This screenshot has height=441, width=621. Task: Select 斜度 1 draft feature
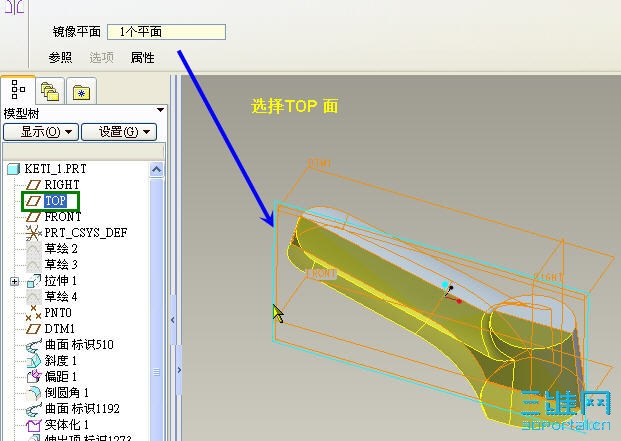tap(61, 361)
